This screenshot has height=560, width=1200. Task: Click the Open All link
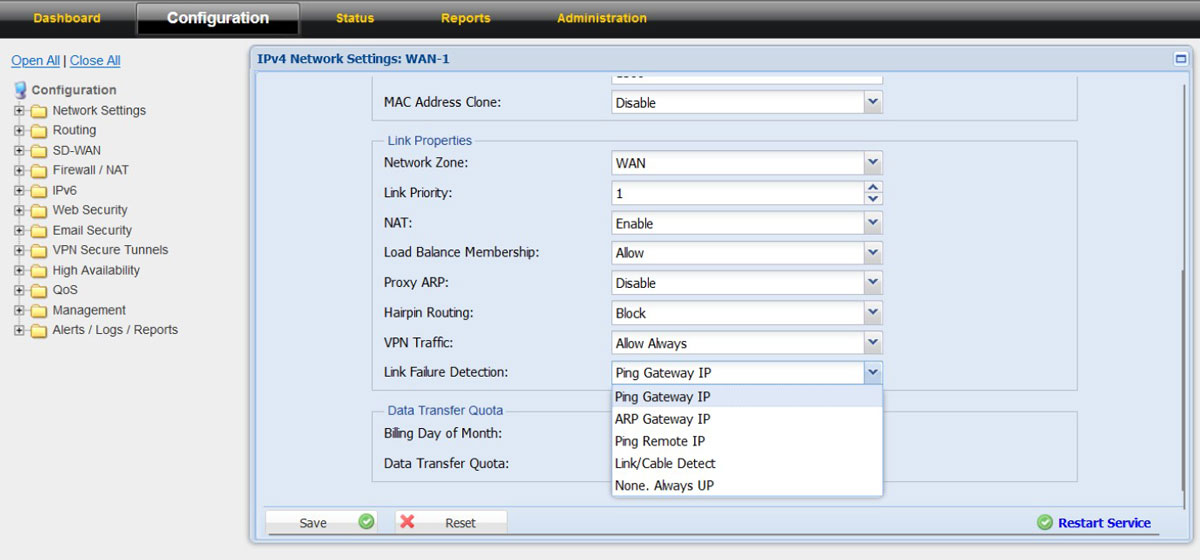(35, 61)
